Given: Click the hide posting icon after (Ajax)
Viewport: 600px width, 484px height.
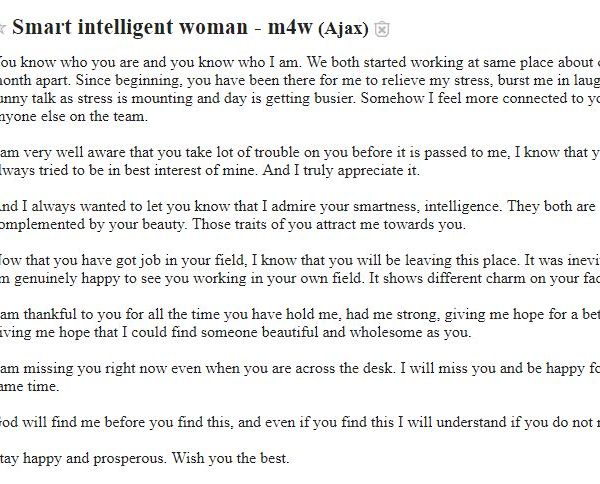Looking at the screenshot, I should 382,27.
